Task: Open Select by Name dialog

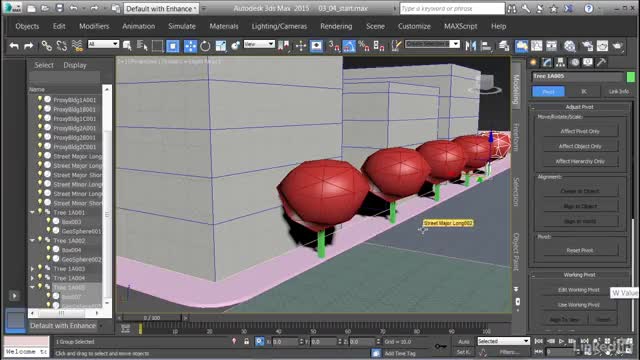Action: (142, 46)
